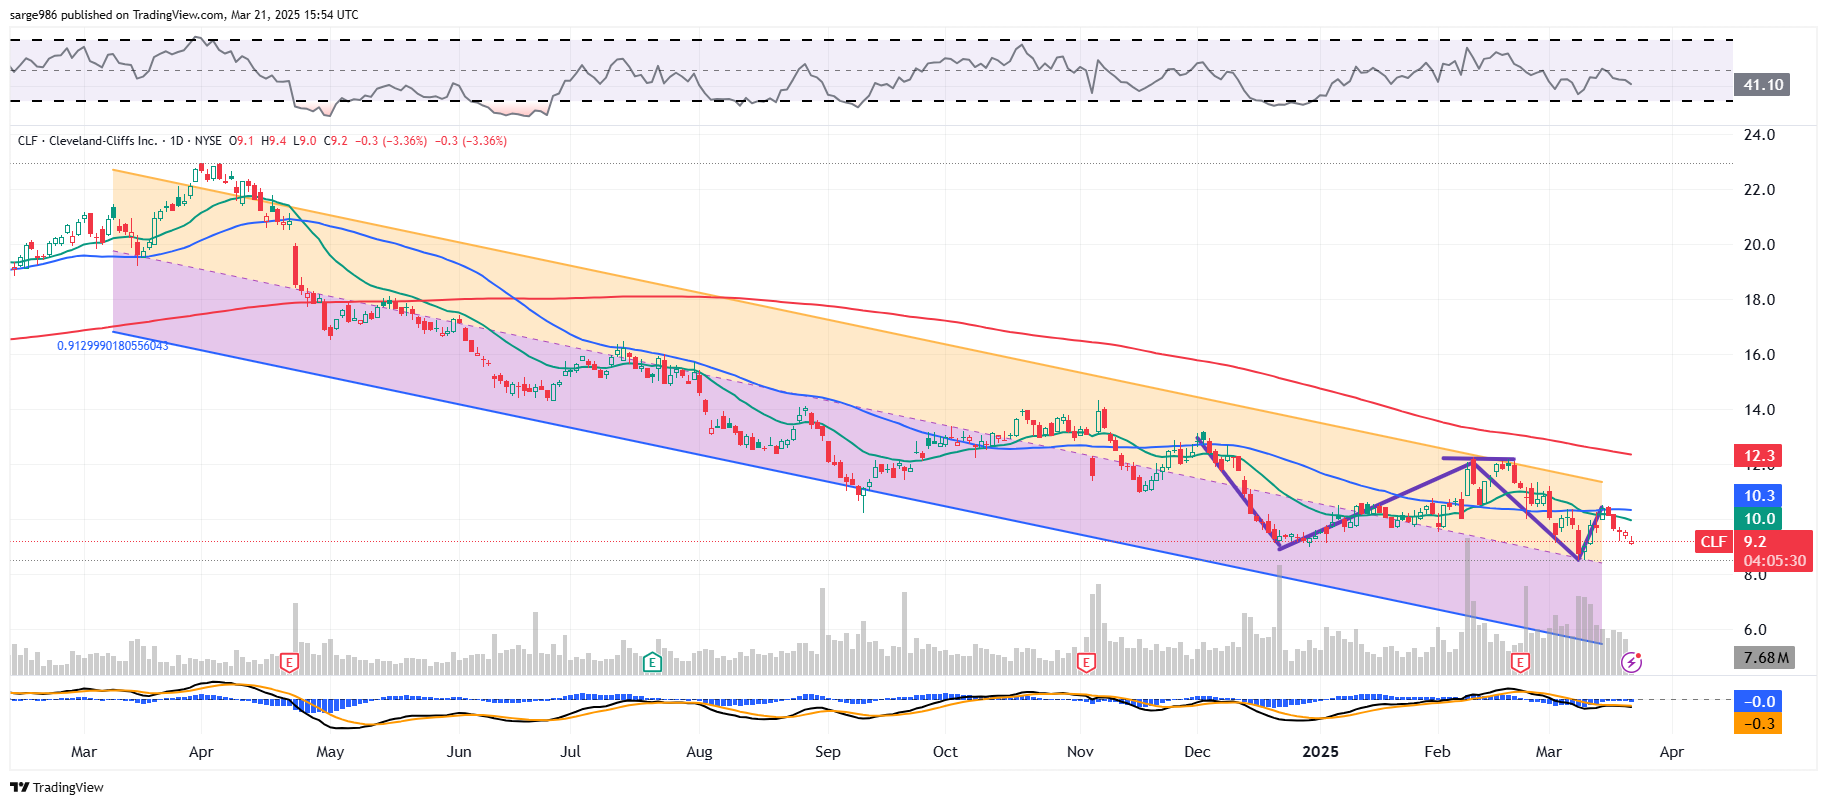Click the green earnings E marker in July

coord(652,662)
